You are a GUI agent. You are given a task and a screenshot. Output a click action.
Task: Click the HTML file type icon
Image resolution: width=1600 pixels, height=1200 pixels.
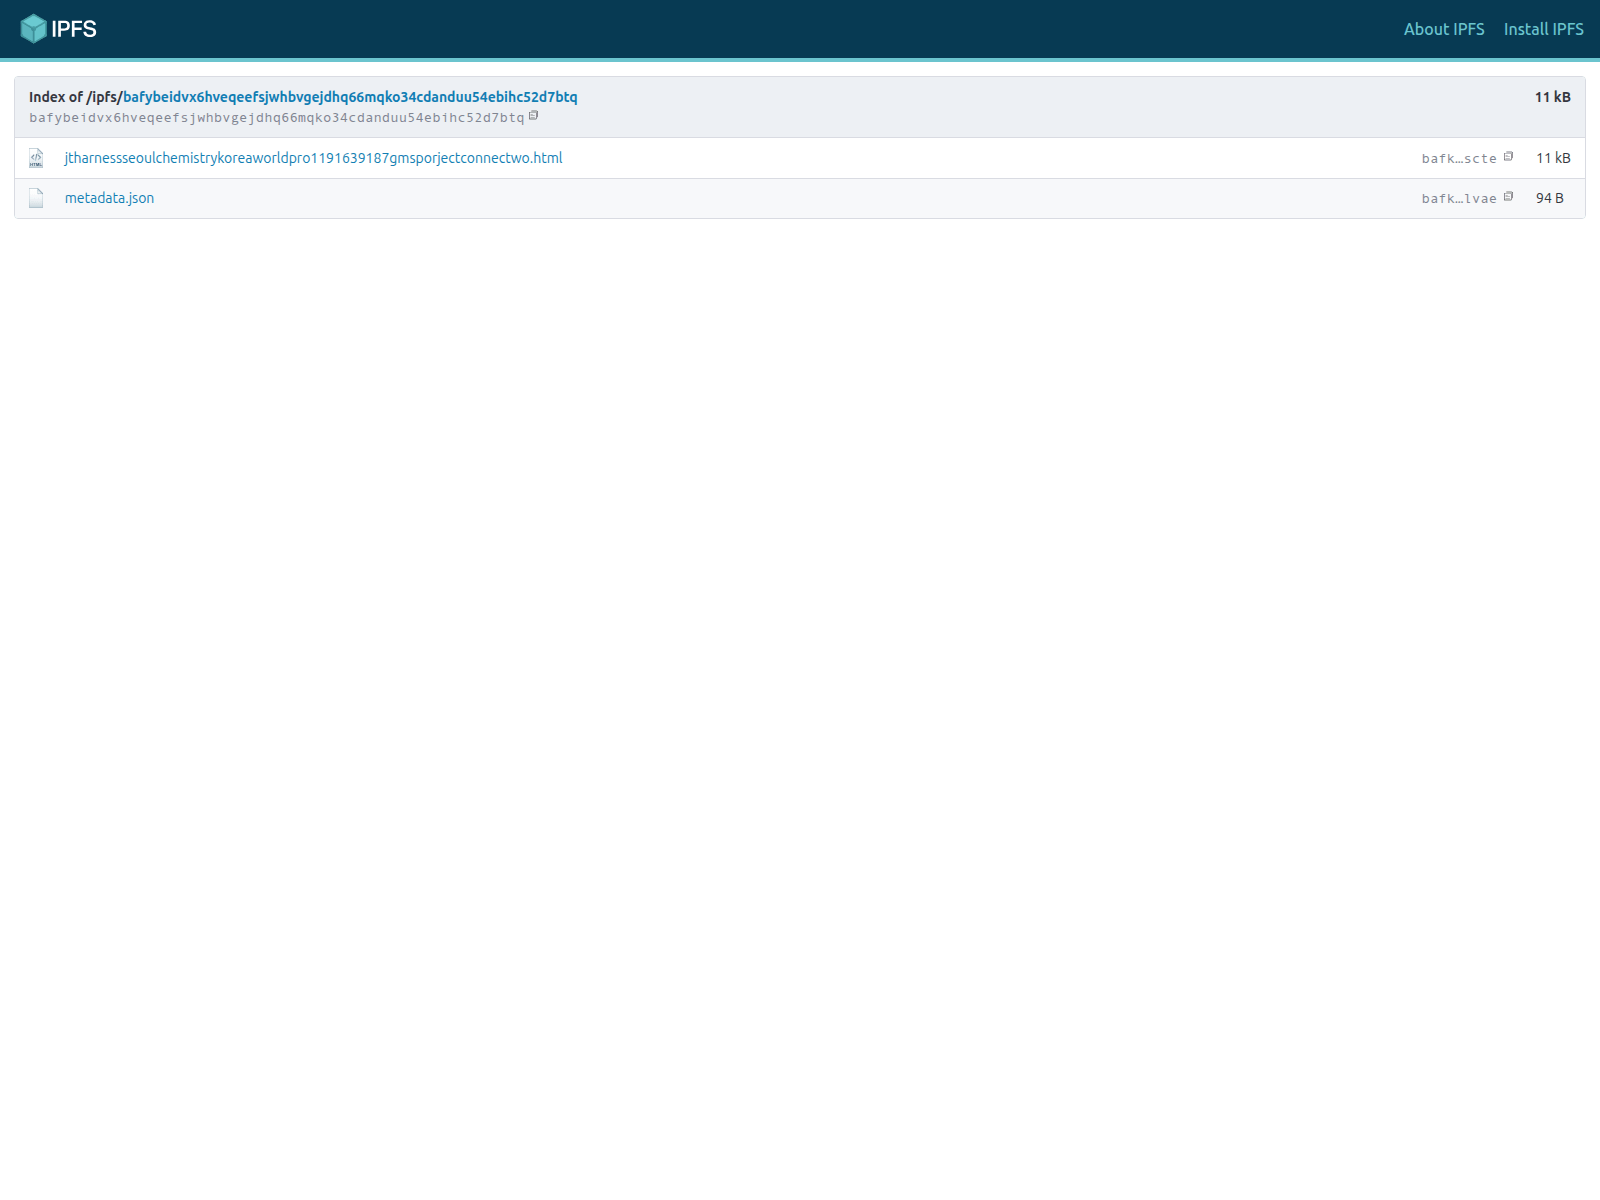click(x=36, y=158)
